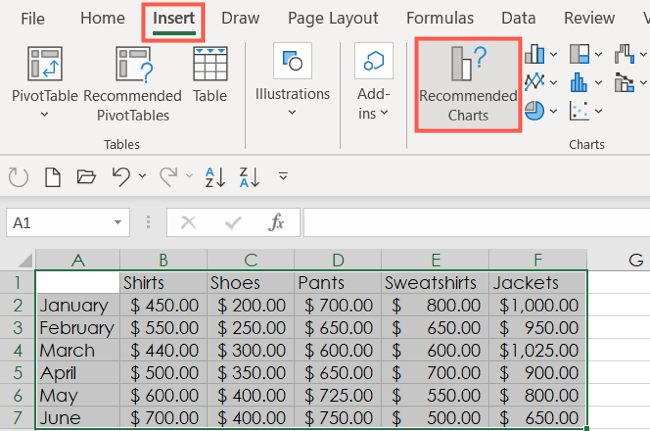This screenshot has height=431, width=650.
Task: Open the Formulas tab
Action: pyautogui.click(x=440, y=18)
